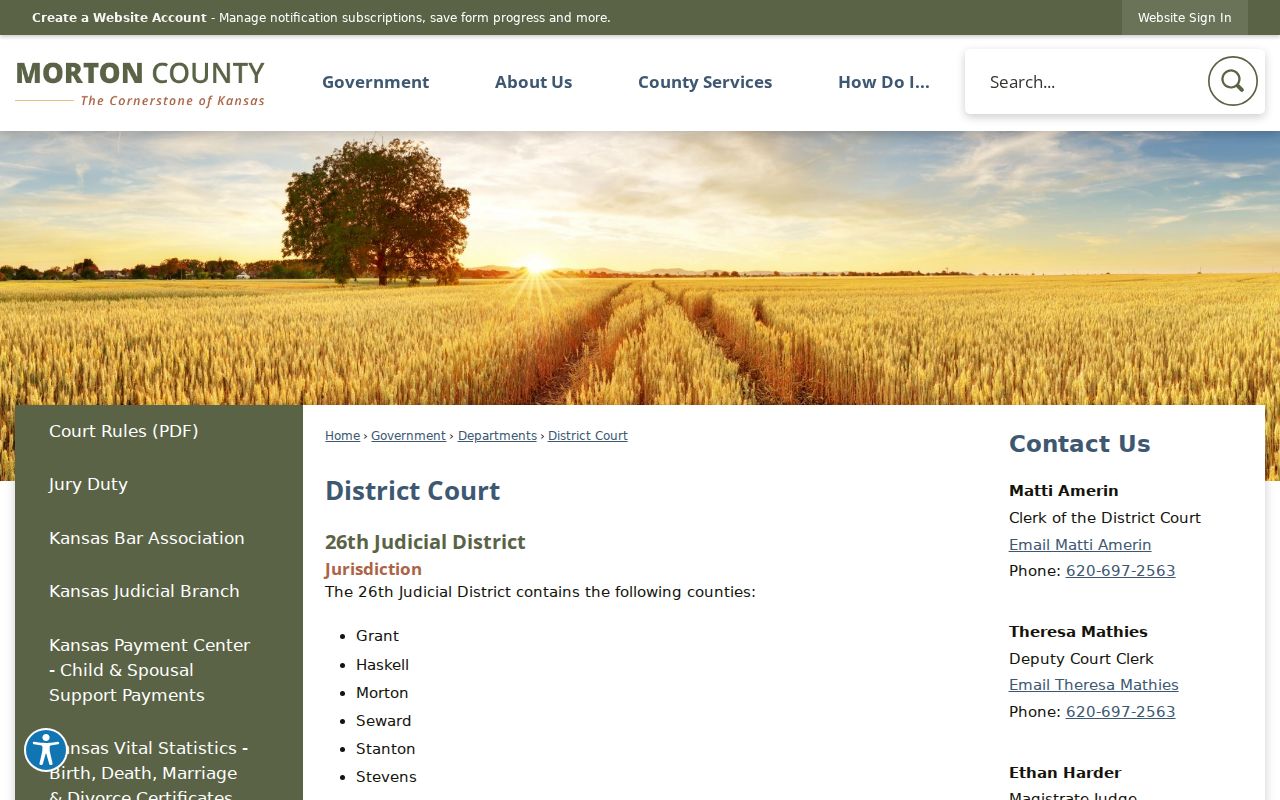Open the County Services menu
Image resolution: width=1280 pixels, height=800 pixels.
pyautogui.click(x=705, y=82)
